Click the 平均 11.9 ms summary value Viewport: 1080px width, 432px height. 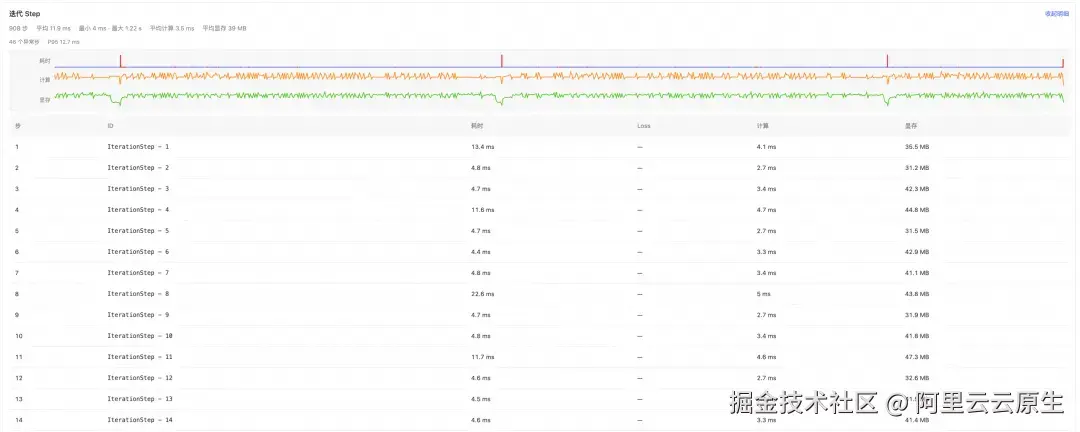pyautogui.click(x=54, y=28)
